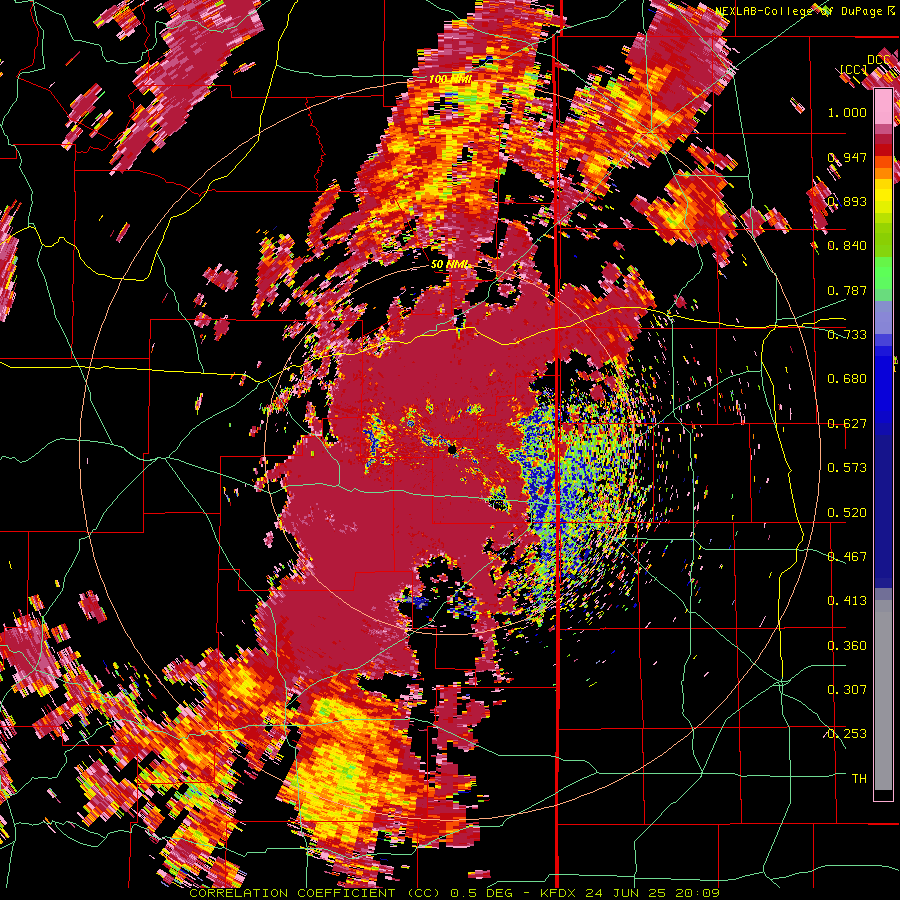This screenshot has height=900, width=900.
Task: Click the 0.360 scale label
Action: click(x=847, y=646)
